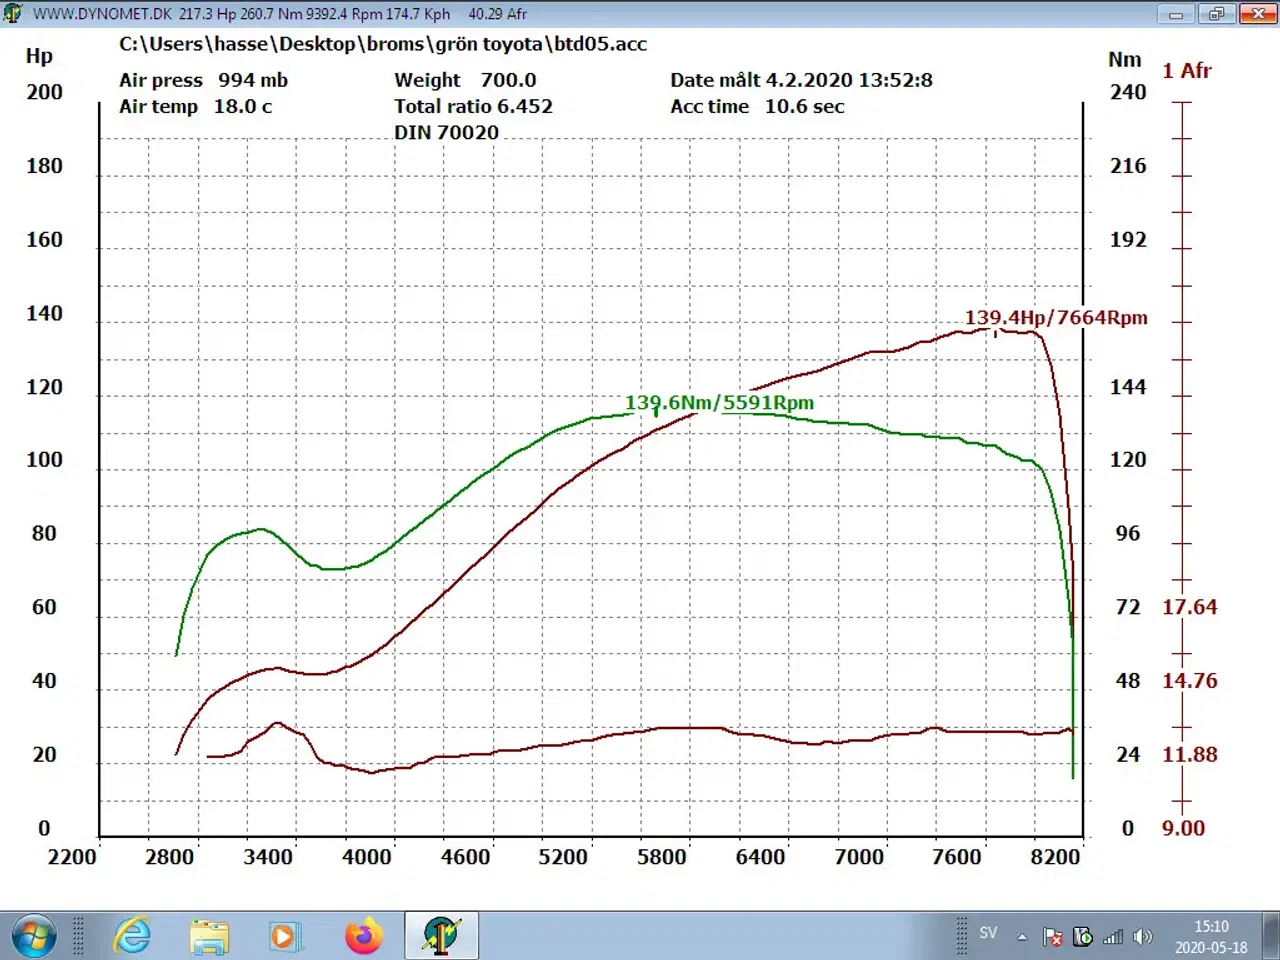
Task: Click the SV language indicator
Action: point(988,933)
